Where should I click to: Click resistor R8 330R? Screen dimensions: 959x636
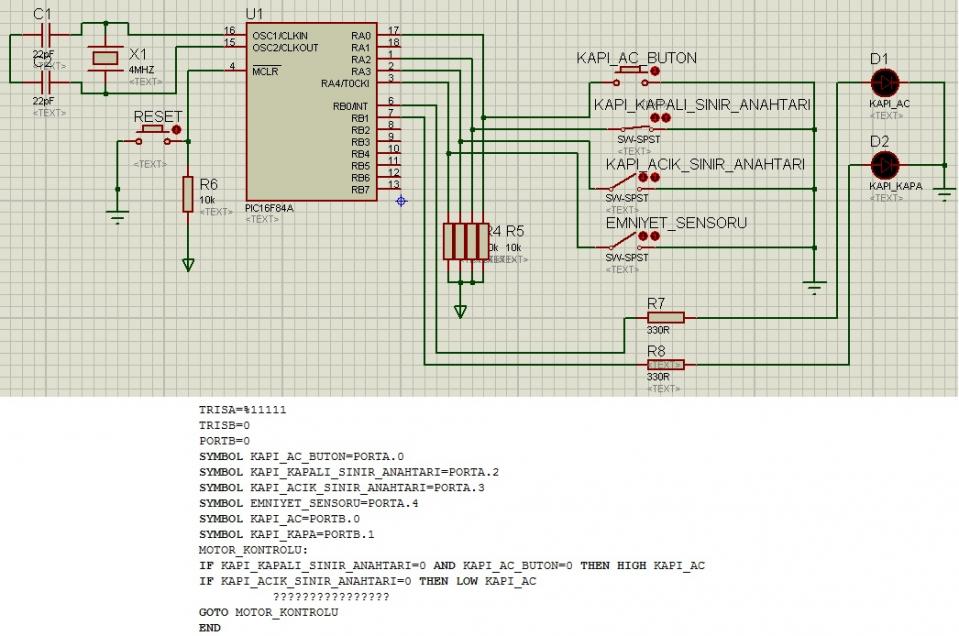click(x=665, y=365)
